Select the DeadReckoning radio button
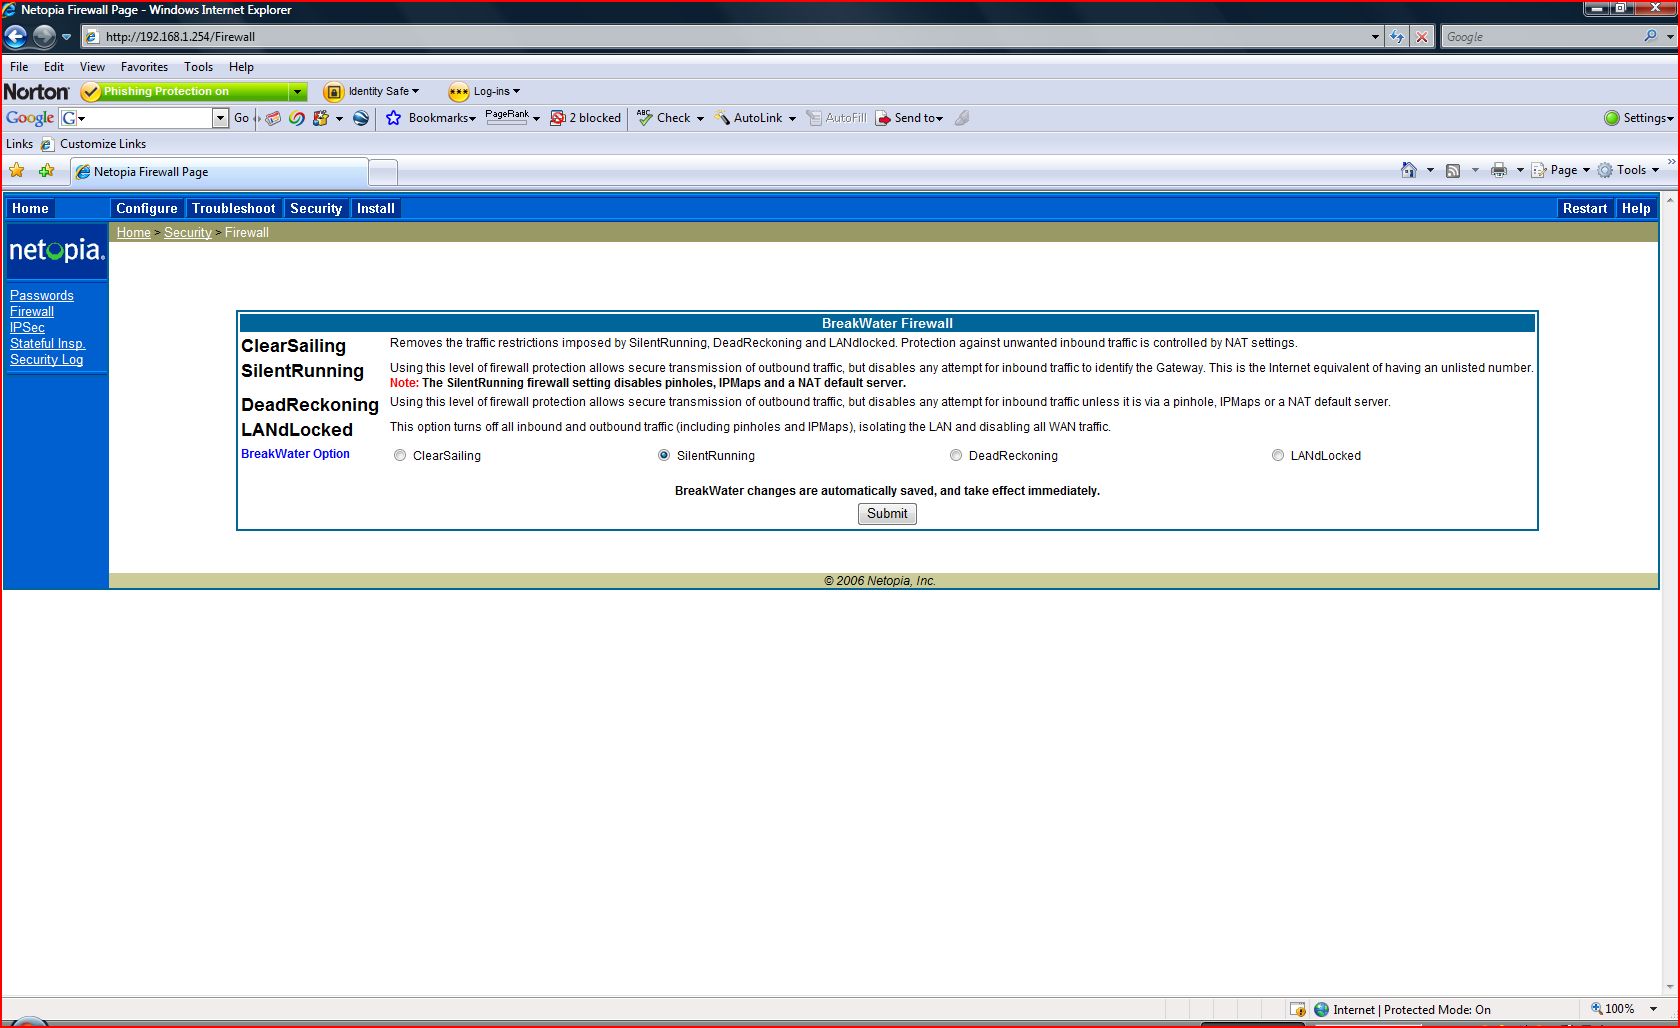This screenshot has height=1028, width=1680. tap(956, 455)
